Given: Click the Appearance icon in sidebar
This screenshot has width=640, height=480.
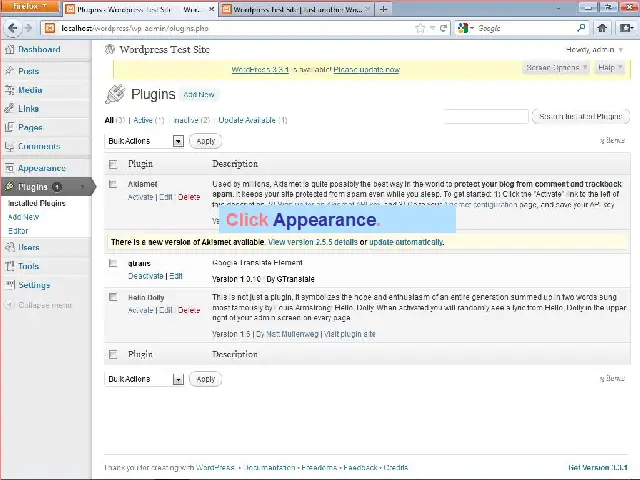Looking at the screenshot, I should click(10, 168).
